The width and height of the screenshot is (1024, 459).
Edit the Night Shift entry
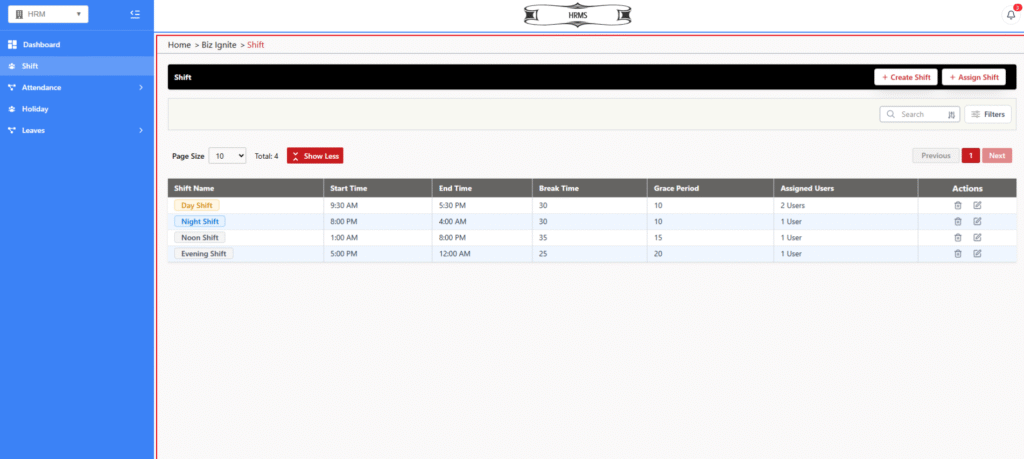pos(977,221)
